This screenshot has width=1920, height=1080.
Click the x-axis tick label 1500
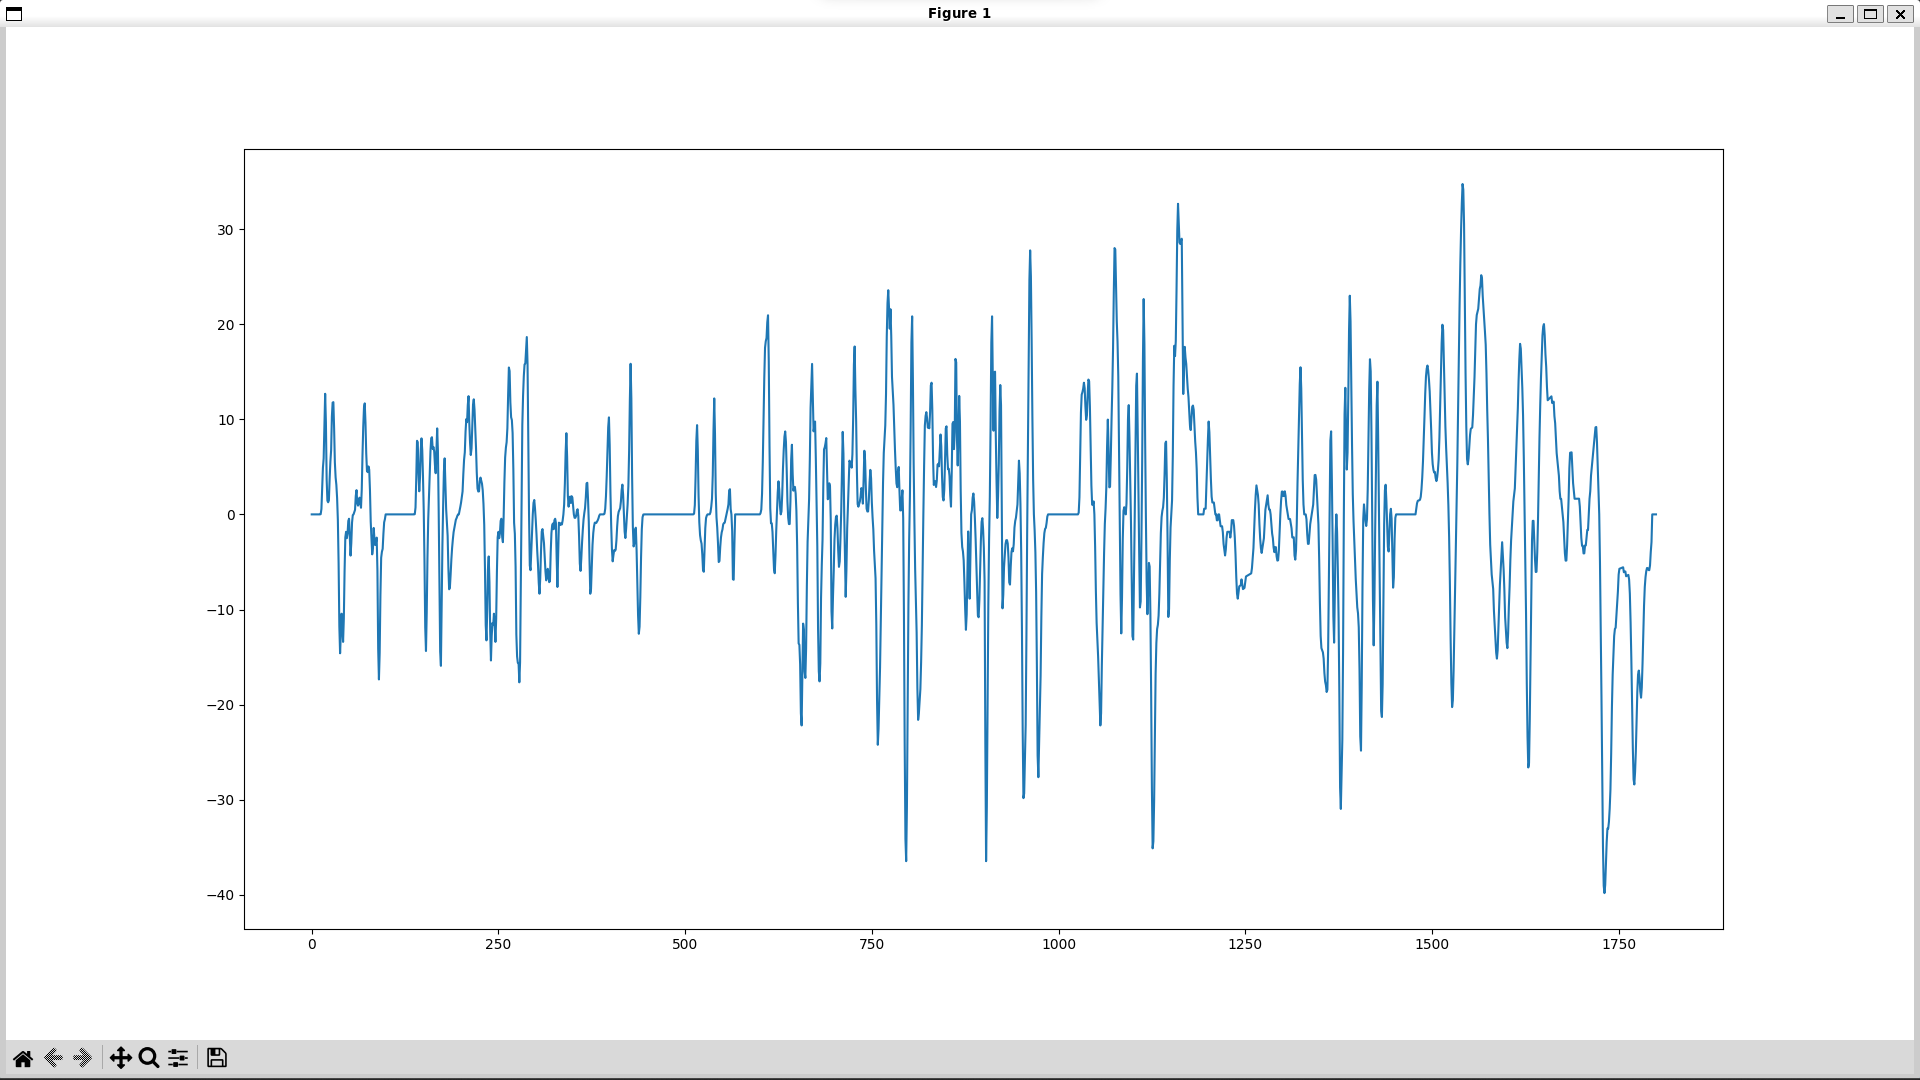click(1432, 944)
